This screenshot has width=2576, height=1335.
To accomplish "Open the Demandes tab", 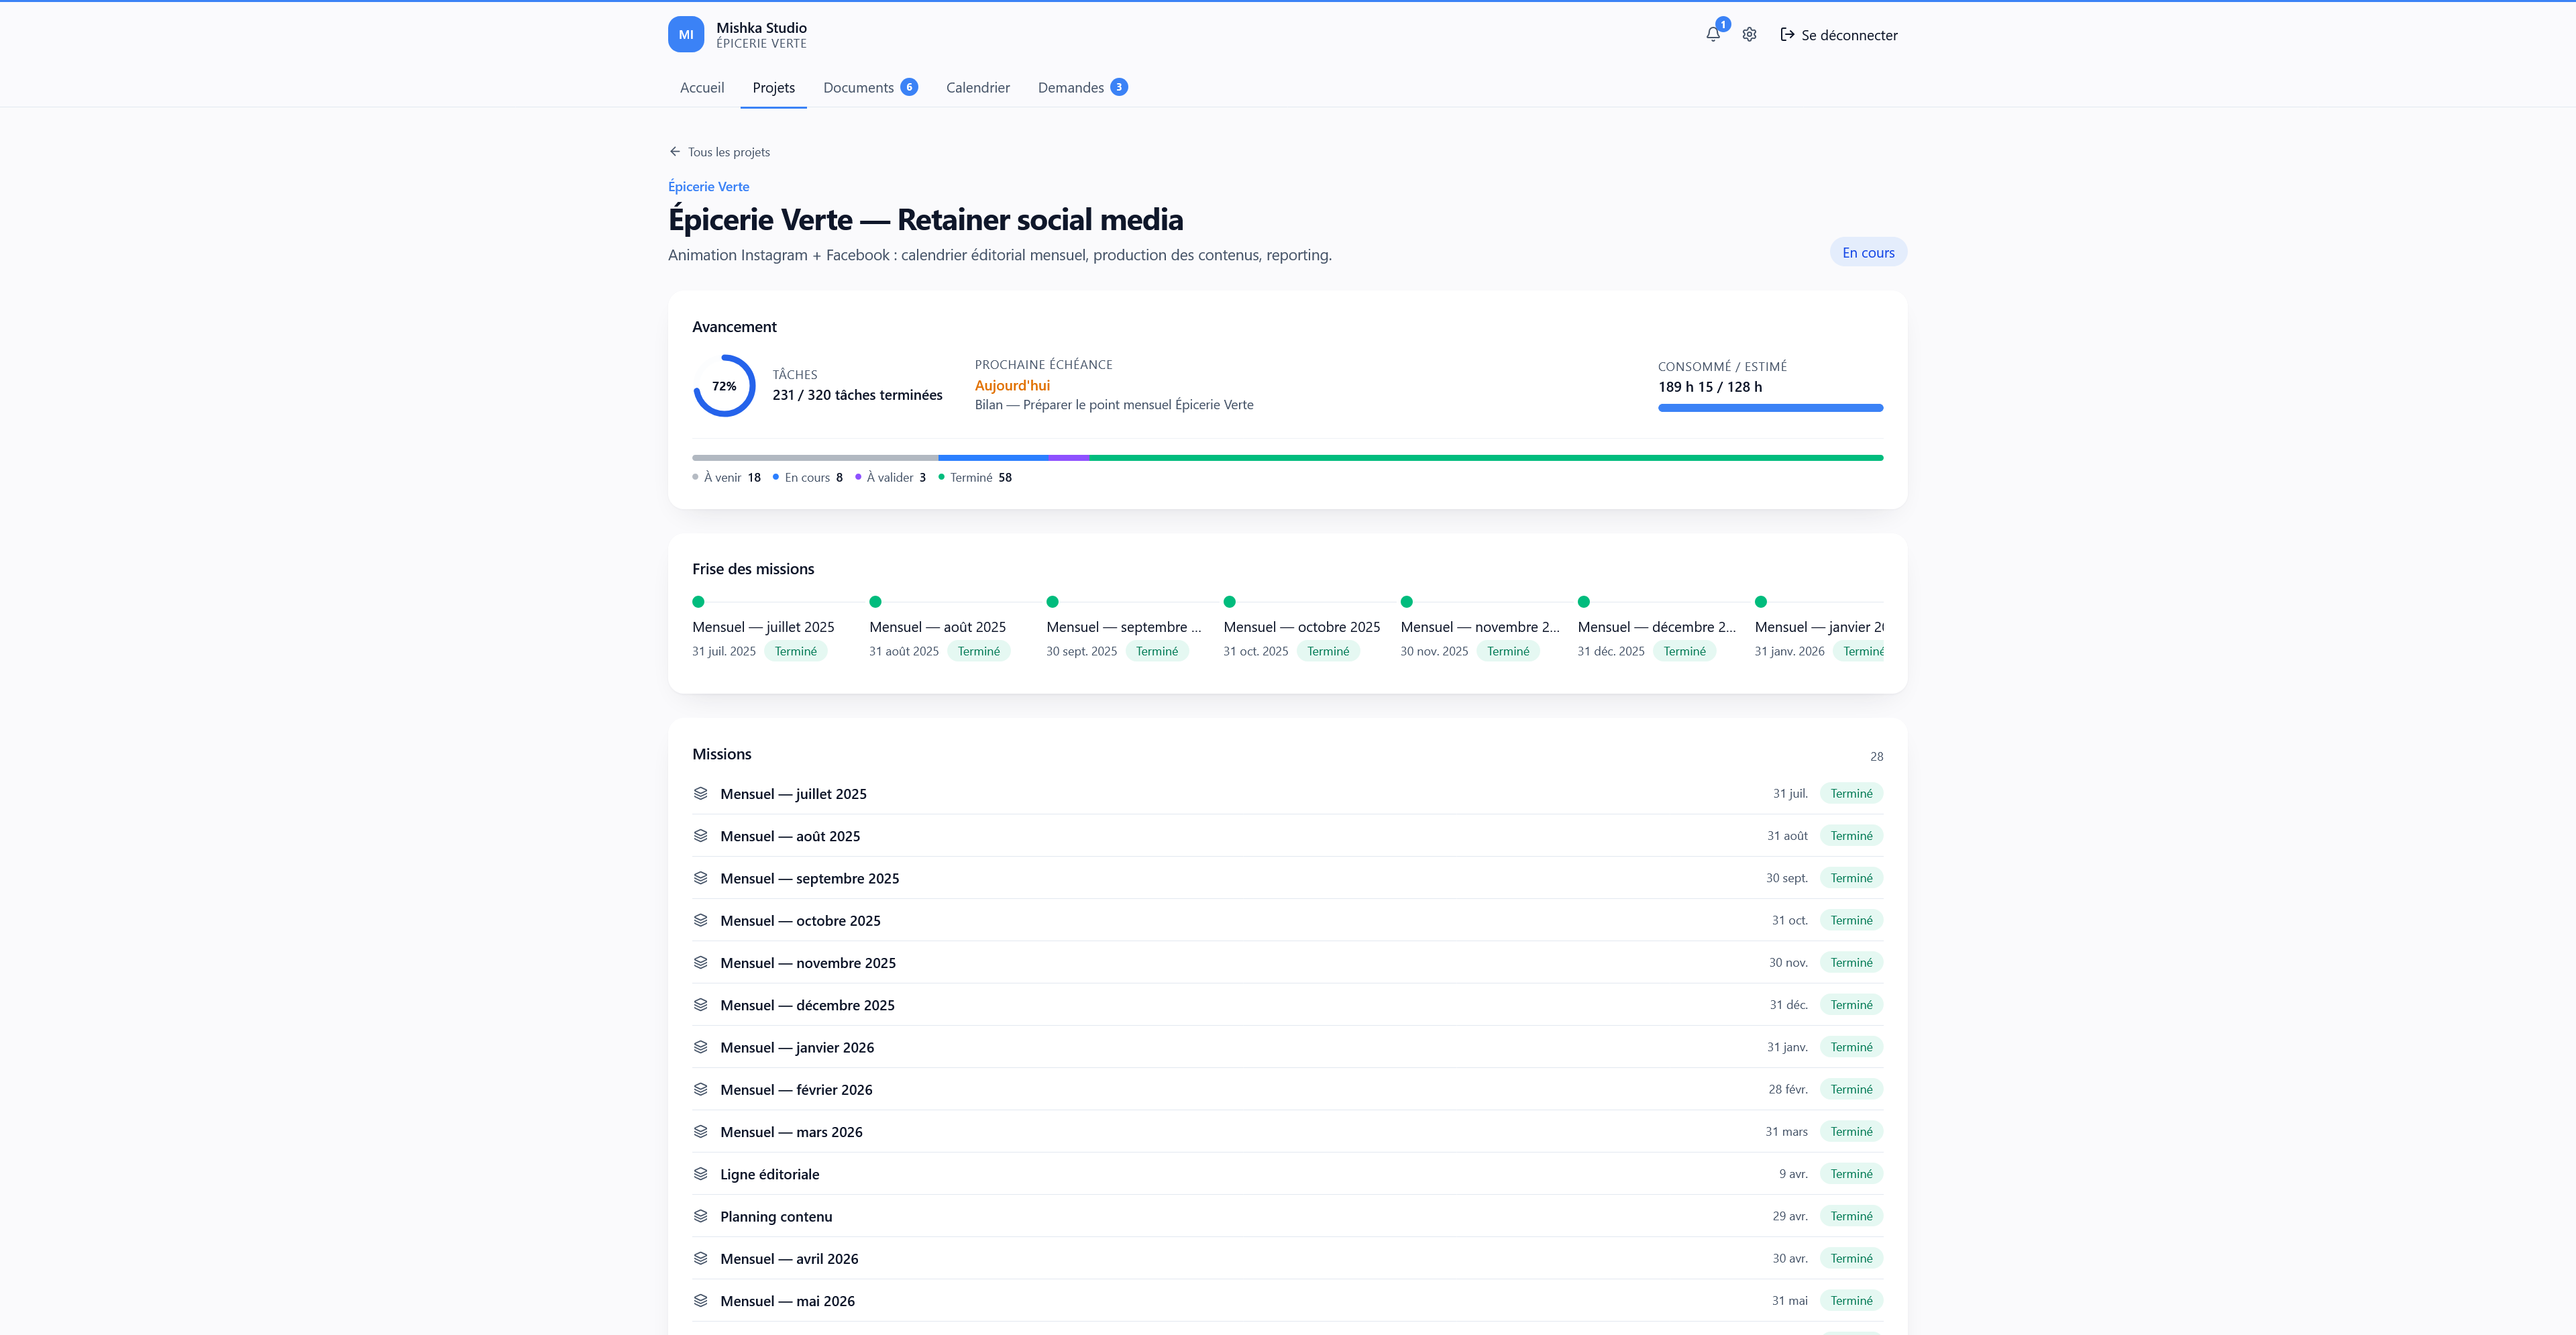I will click(x=1082, y=88).
